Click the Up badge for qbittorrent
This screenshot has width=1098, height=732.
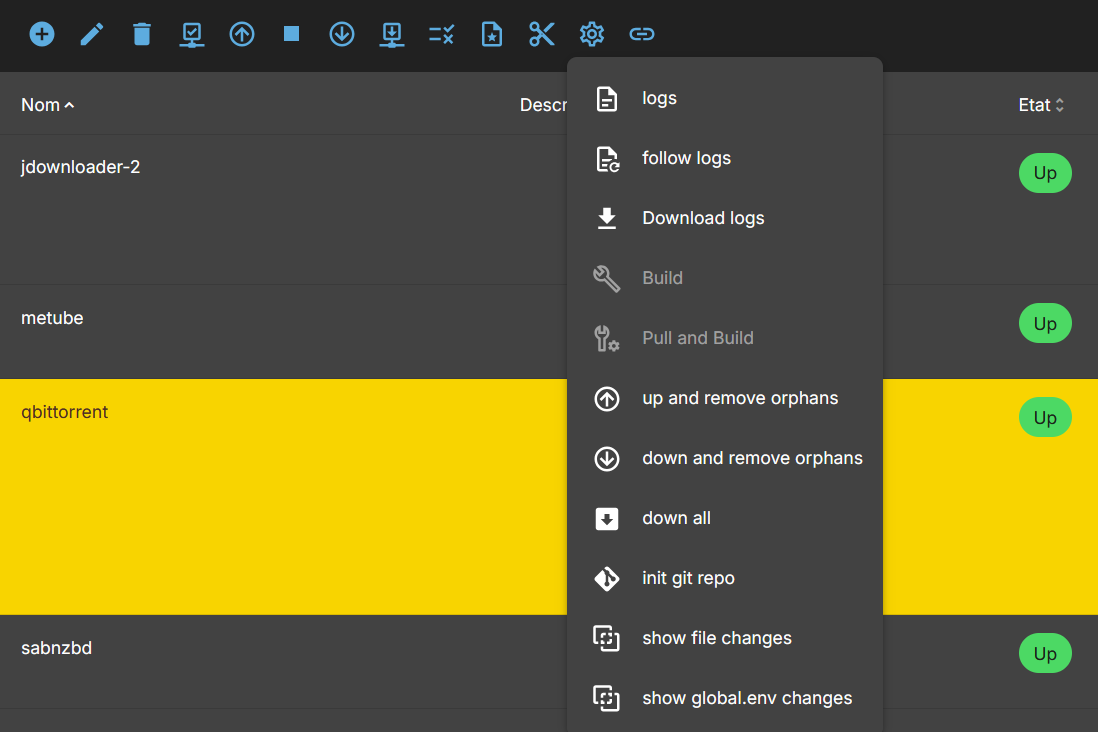click(1045, 417)
